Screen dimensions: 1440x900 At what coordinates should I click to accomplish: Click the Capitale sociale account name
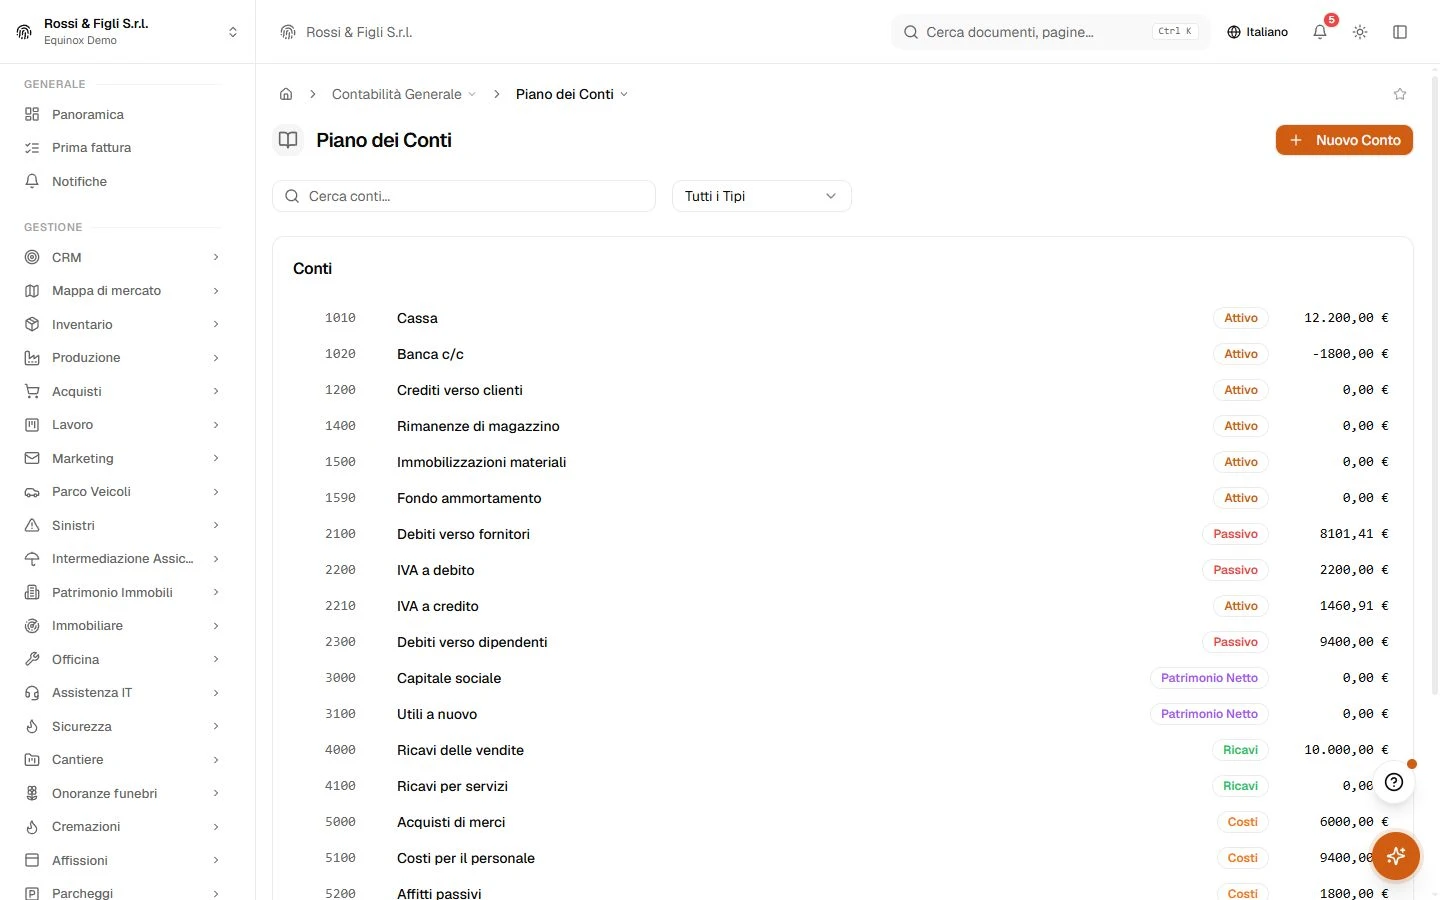pyautogui.click(x=449, y=678)
